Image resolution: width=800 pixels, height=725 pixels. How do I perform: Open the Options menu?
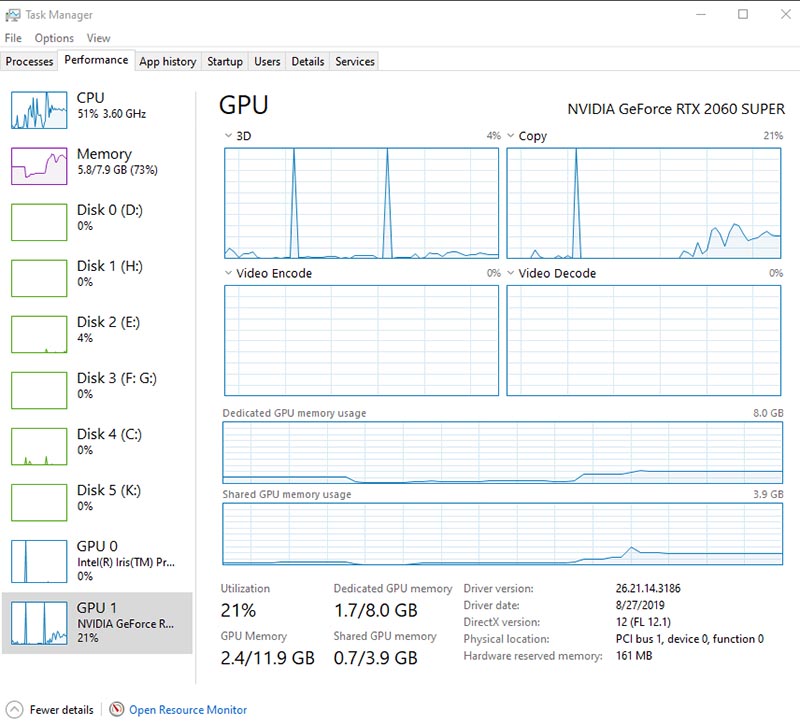(54, 38)
